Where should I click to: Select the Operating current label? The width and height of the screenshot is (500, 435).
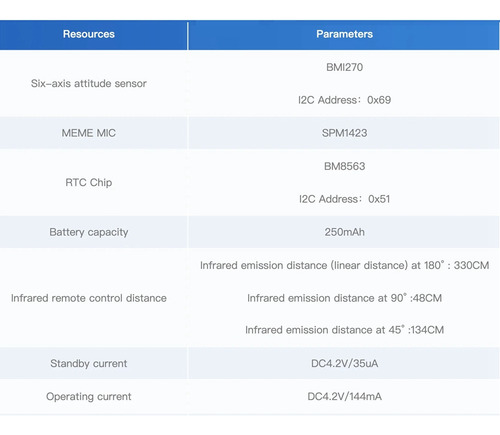click(x=89, y=397)
